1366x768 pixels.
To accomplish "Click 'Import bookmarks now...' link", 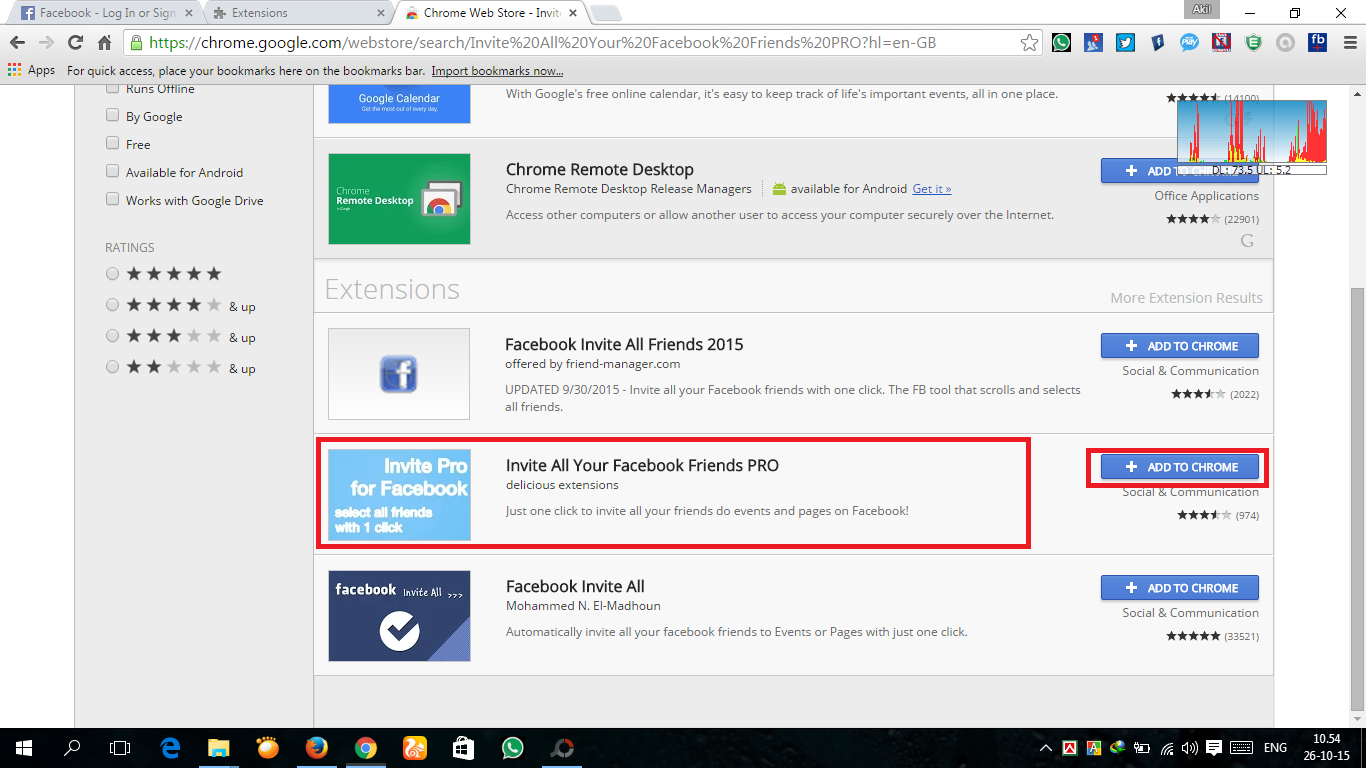I will [497, 71].
